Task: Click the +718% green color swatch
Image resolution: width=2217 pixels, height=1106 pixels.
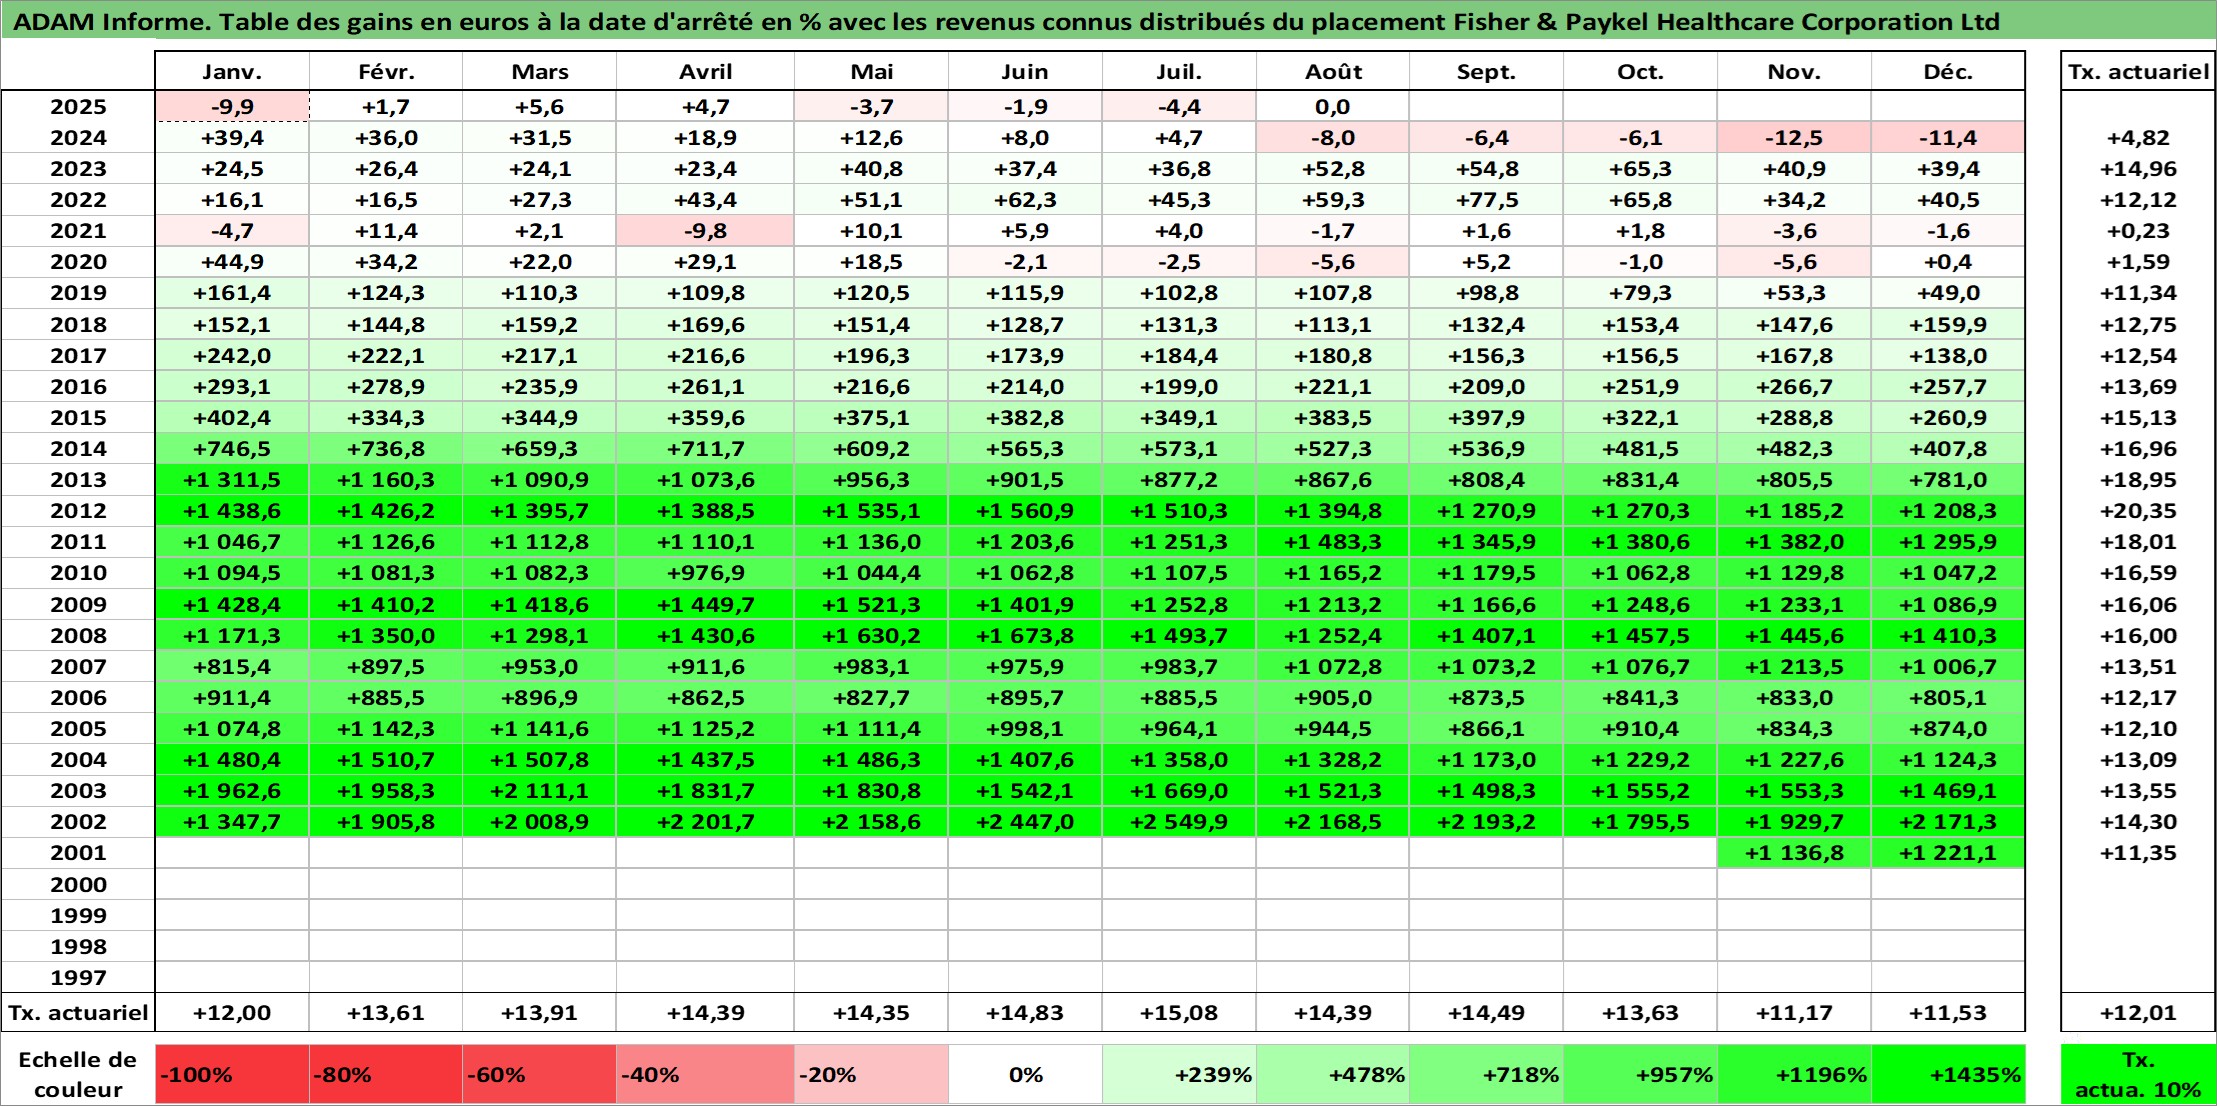Action: [x=1486, y=1075]
